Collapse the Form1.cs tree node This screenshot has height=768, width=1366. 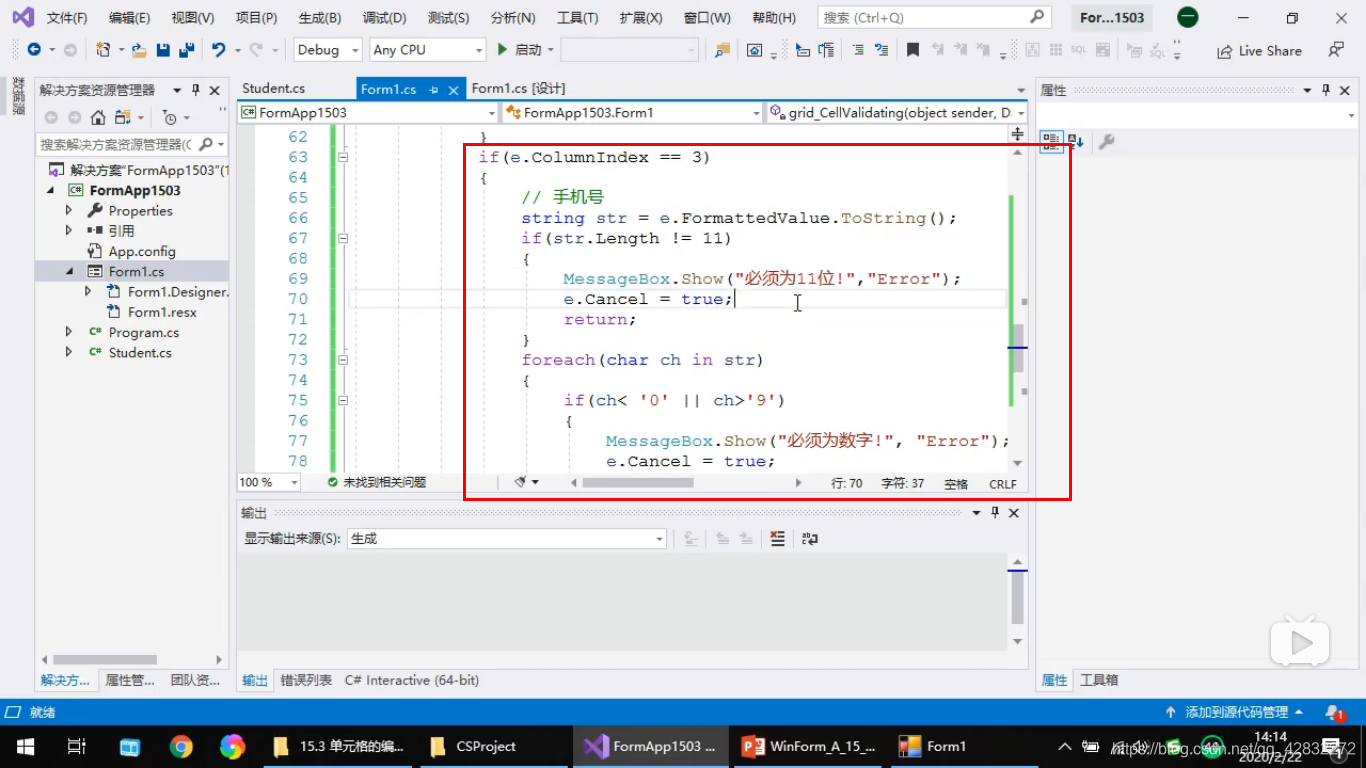click(x=68, y=271)
